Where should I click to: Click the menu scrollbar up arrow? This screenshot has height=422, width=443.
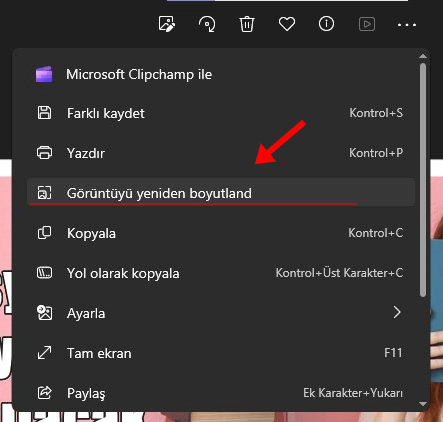pyautogui.click(x=423, y=56)
